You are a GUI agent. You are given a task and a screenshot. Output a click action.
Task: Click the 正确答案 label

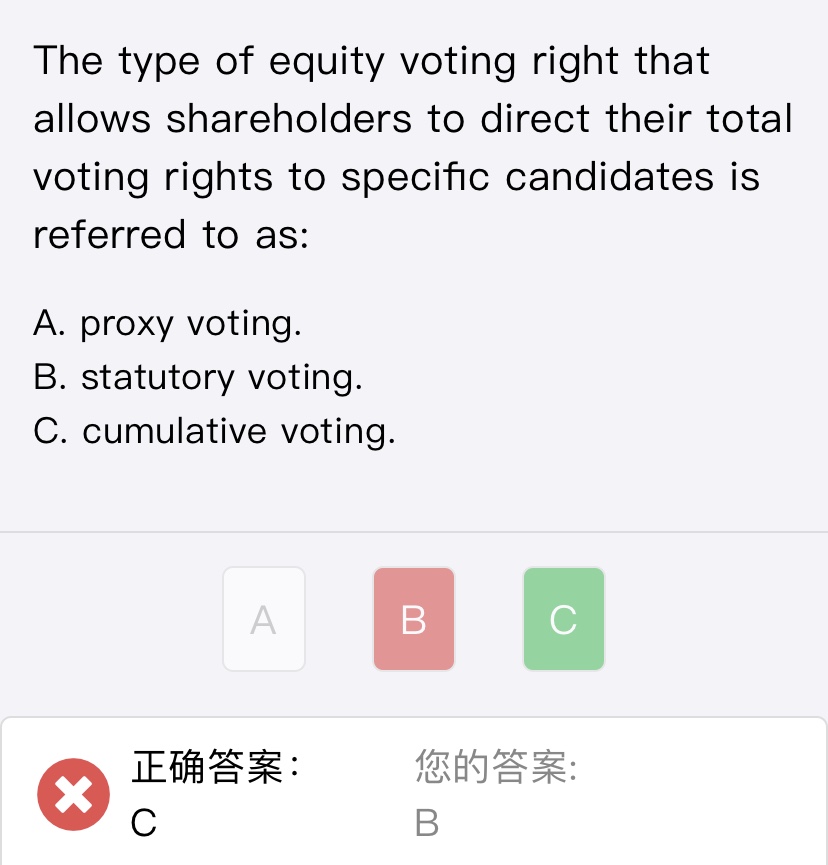pyautogui.click(x=216, y=767)
